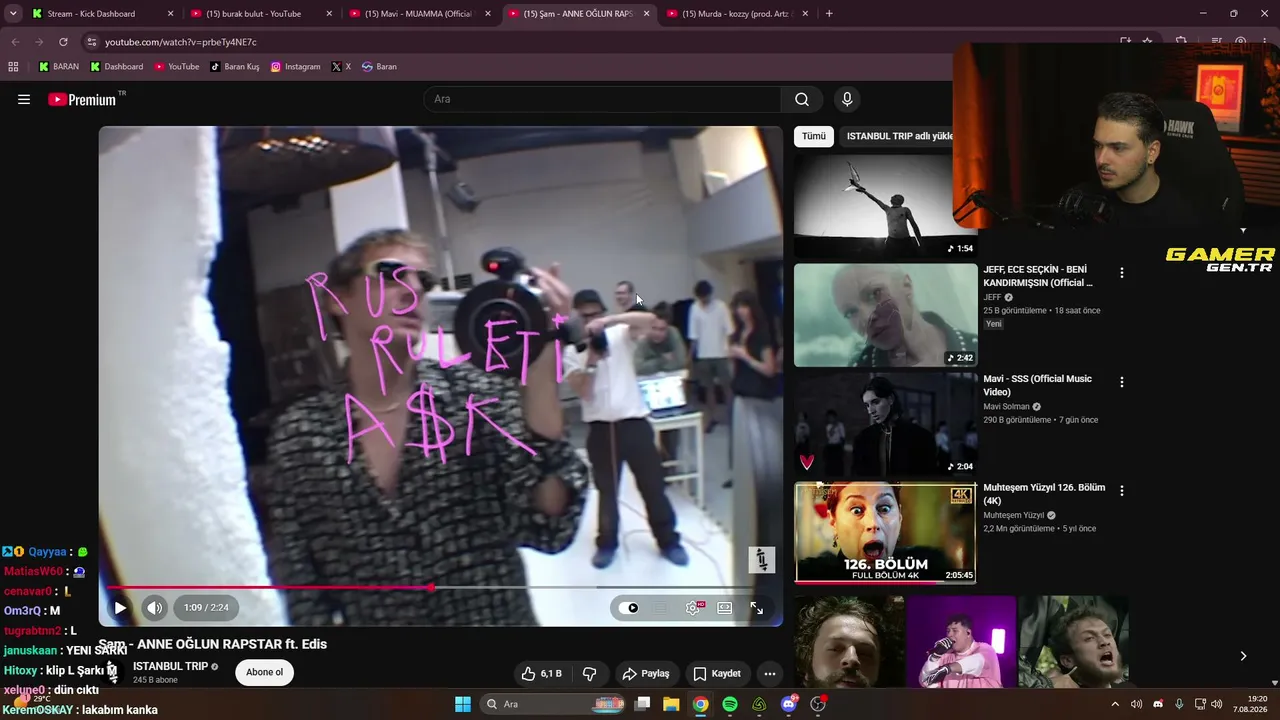The height and width of the screenshot is (720, 1280).
Task: Open the player settings gear
Action: pyautogui.click(x=693, y=607)
